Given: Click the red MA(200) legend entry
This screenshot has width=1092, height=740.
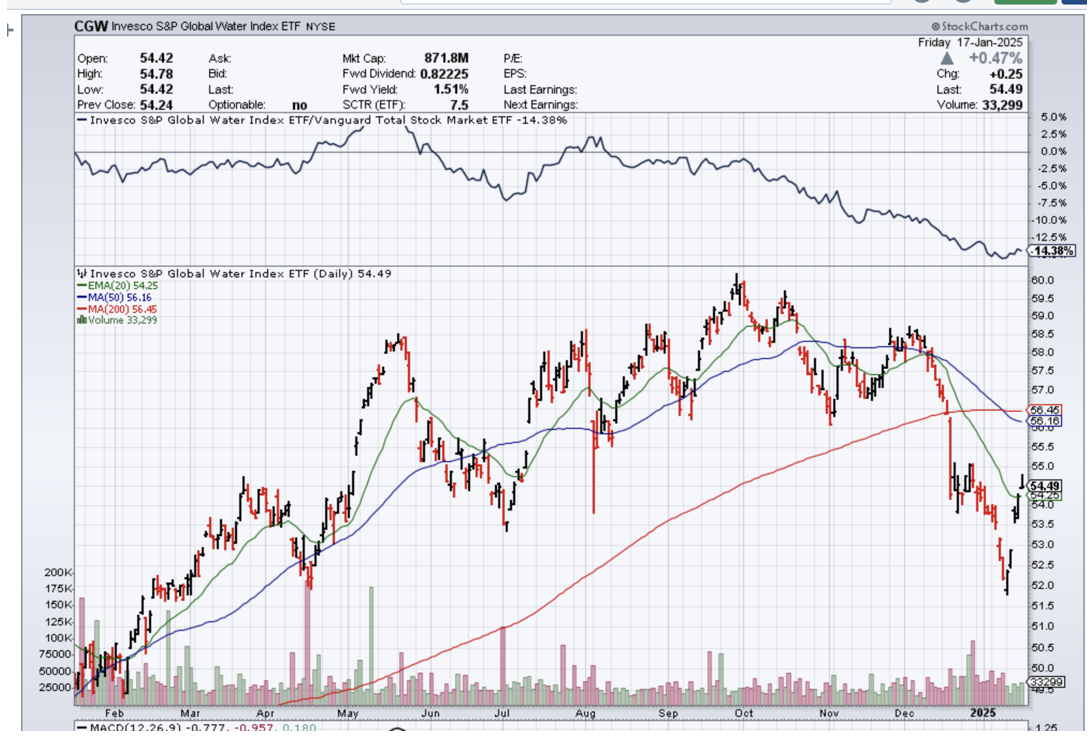Looking at the screenshot, I should 119,310.
